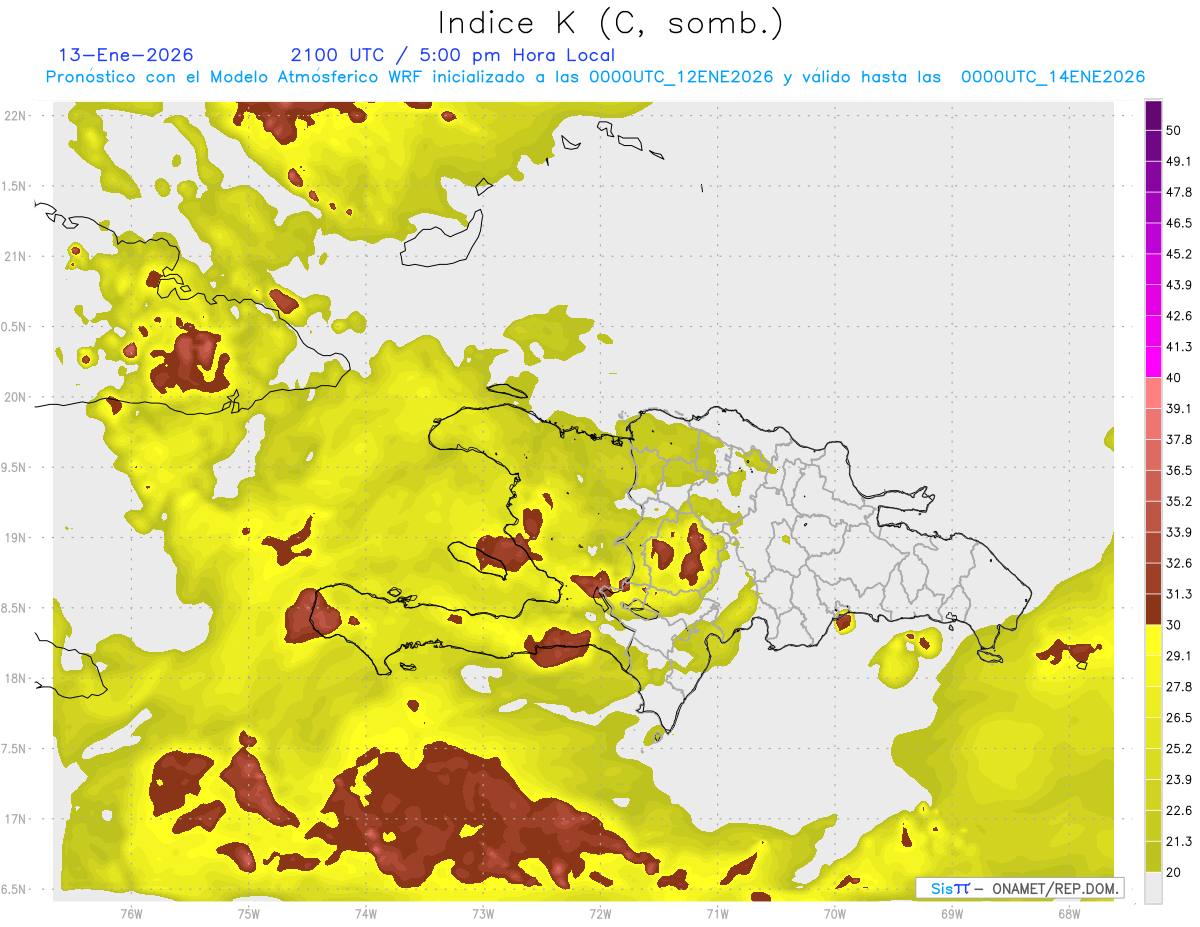This screenshot has width=1200, height=927.
Task: Click the legend value "50"
Action: 1174,131
